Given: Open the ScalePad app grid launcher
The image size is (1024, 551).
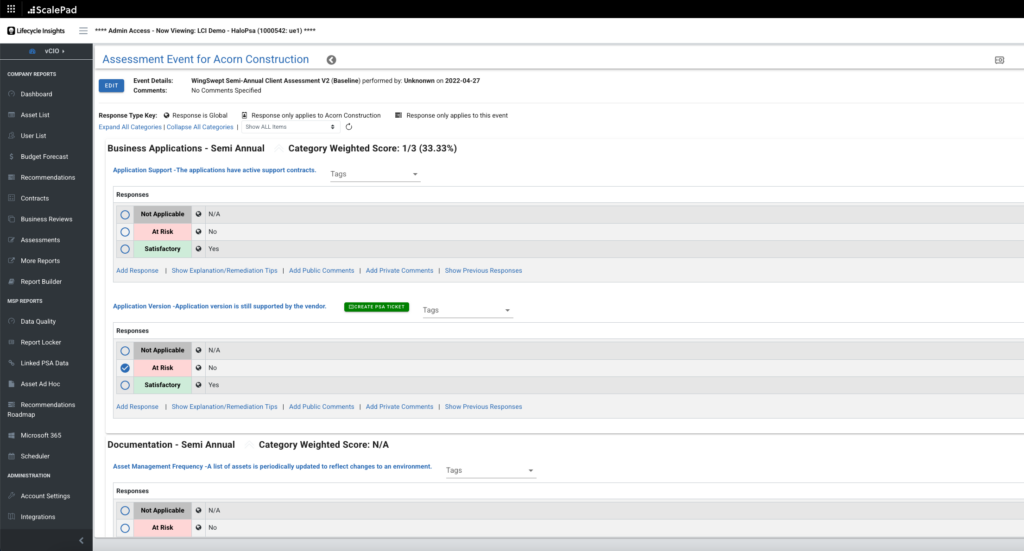Looking at the screenshot, I should click(x=11, y=9).
